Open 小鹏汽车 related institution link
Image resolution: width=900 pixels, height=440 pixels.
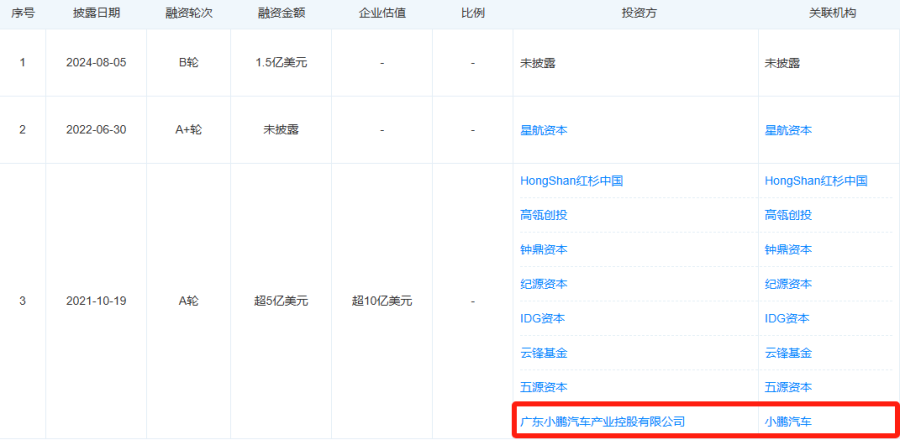coord(788,421)
